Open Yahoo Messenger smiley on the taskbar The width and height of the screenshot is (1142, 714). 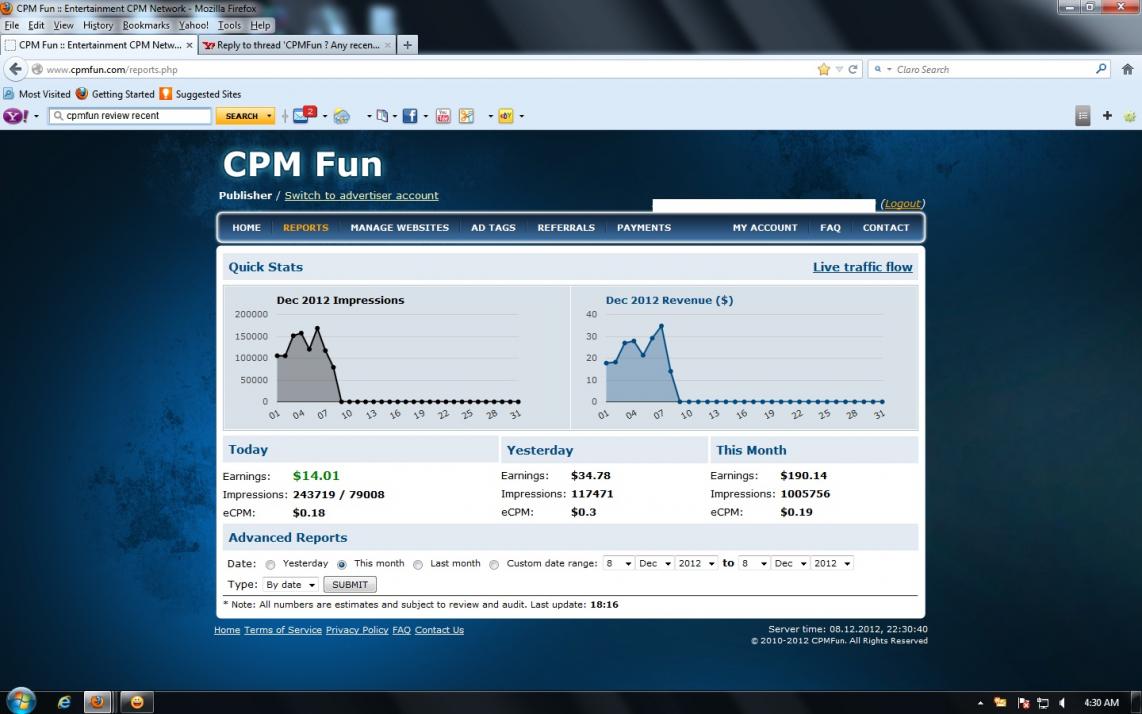coord(136,702)
